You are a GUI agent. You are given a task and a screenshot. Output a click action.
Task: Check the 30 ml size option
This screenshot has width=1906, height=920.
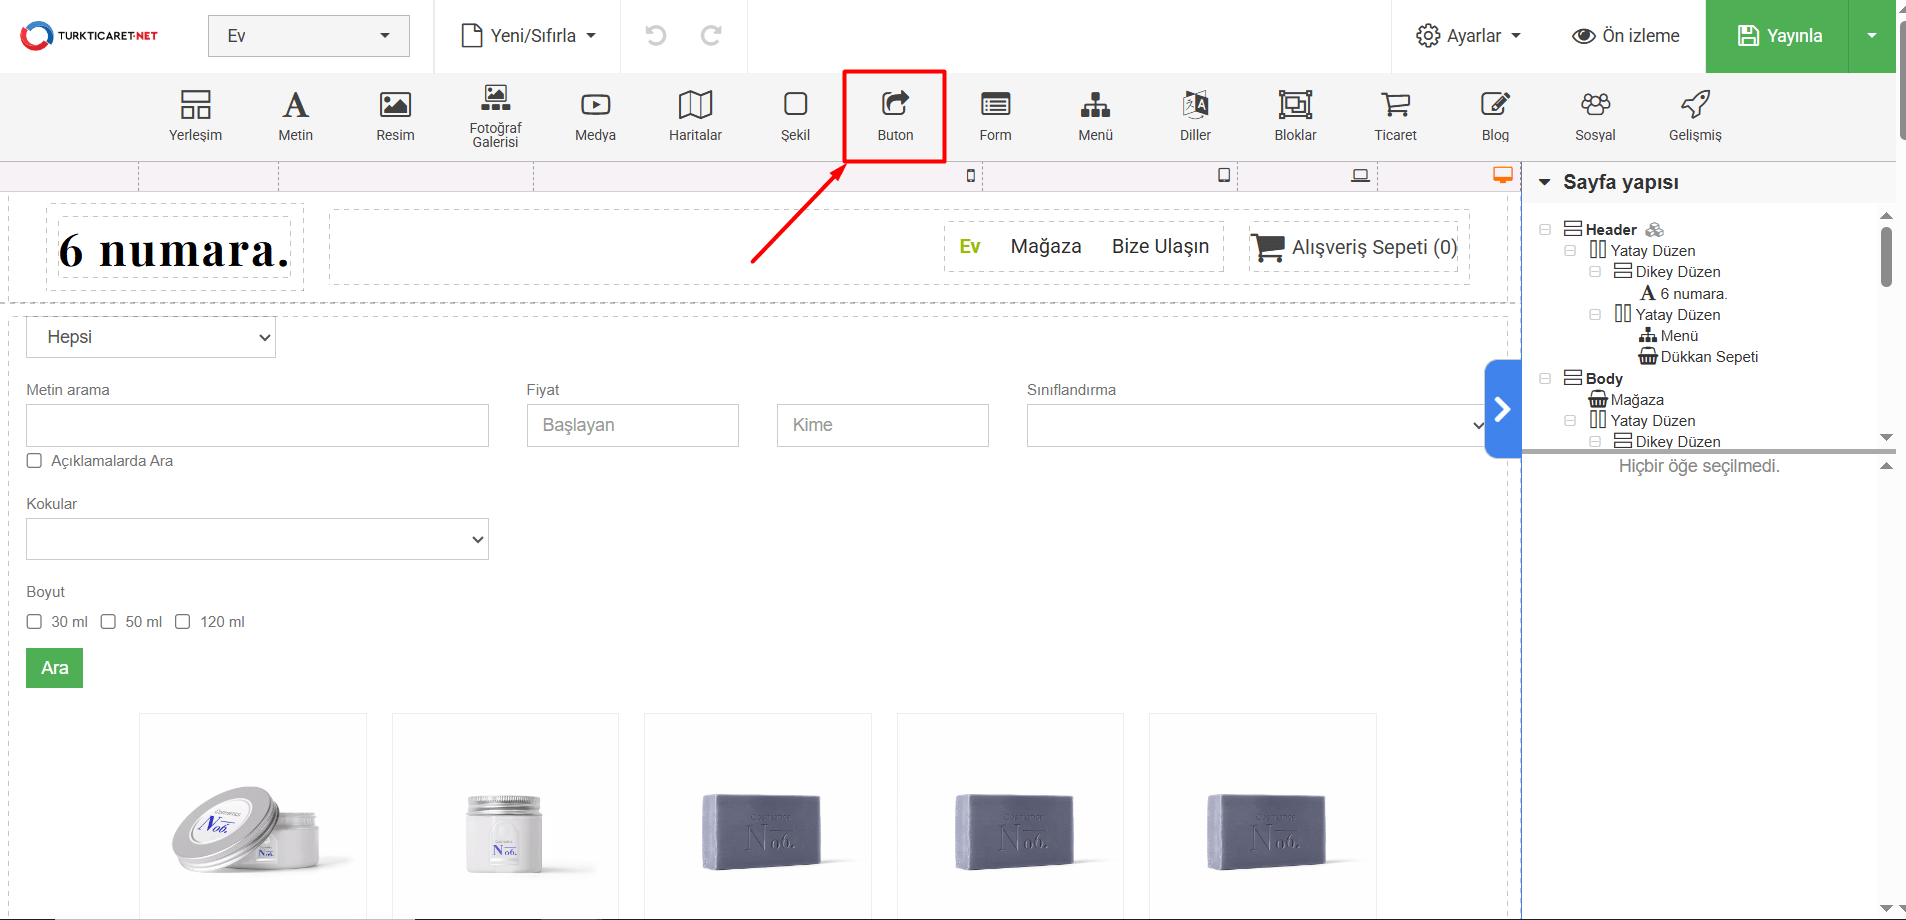(35, 622)
